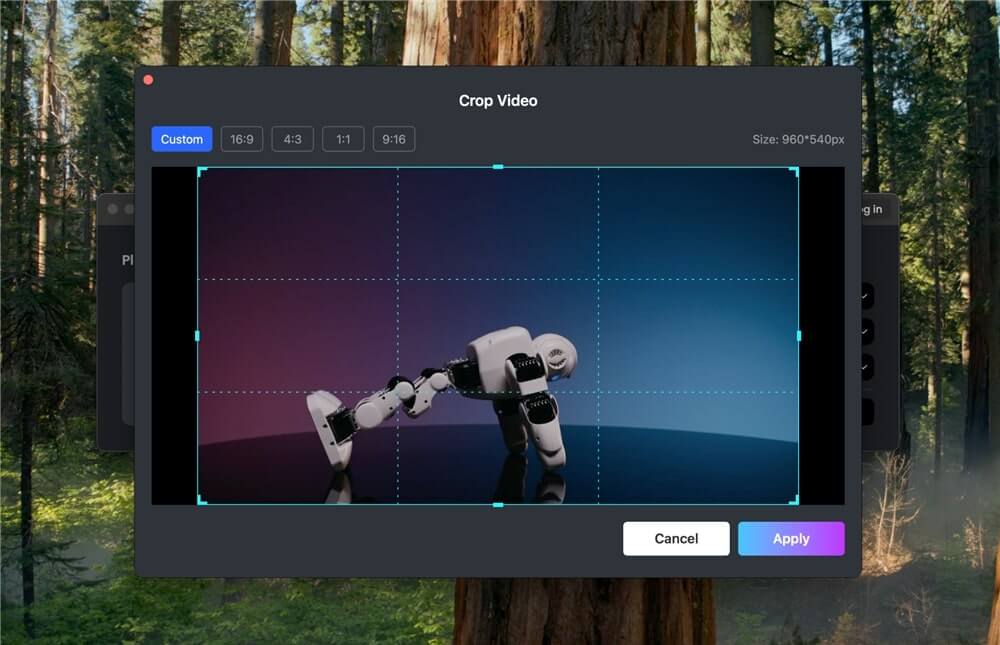Viewport: 1000px width, 645px height.
Task: Choose the 4:3 aspect ratio
Action: pyautogui.click(x=292, y=139)
